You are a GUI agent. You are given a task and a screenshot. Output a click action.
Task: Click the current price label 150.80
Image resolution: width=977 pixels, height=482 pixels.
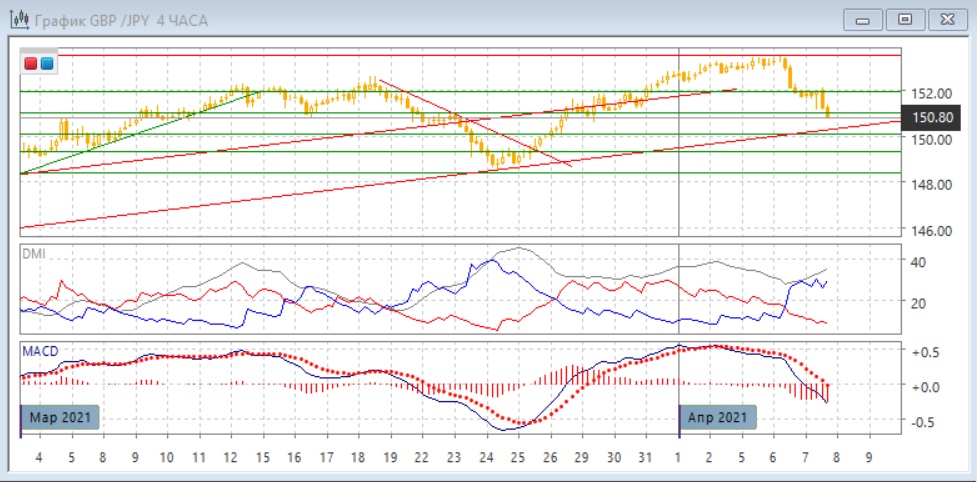(929, 117)
